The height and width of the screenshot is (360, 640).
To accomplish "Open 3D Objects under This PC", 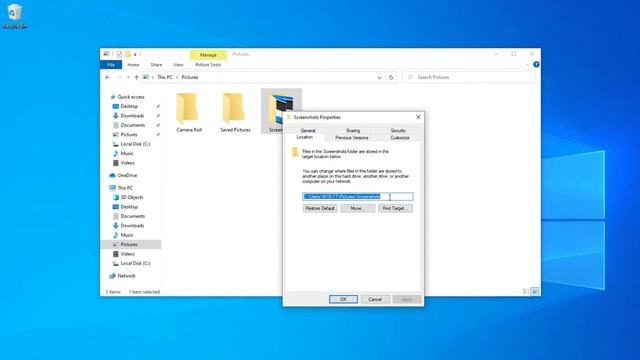I will [x=132, y=197].
